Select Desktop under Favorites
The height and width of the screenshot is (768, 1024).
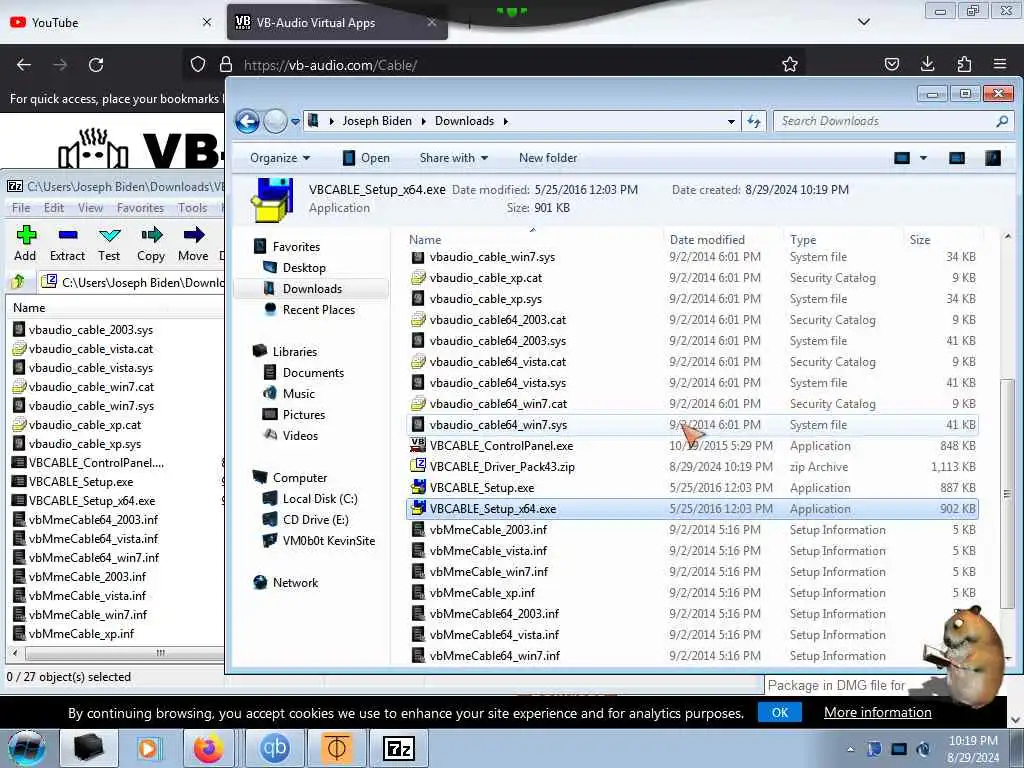click(x=304, y=268)
